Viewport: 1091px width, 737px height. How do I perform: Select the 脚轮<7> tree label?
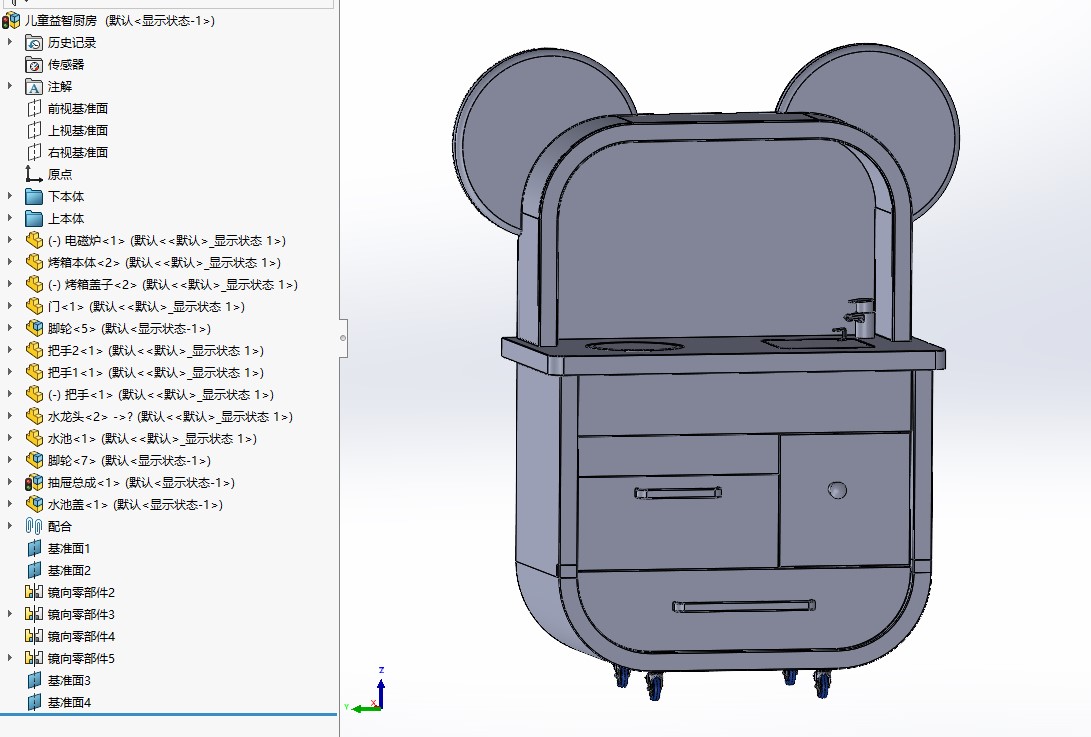tap(129, 461)
